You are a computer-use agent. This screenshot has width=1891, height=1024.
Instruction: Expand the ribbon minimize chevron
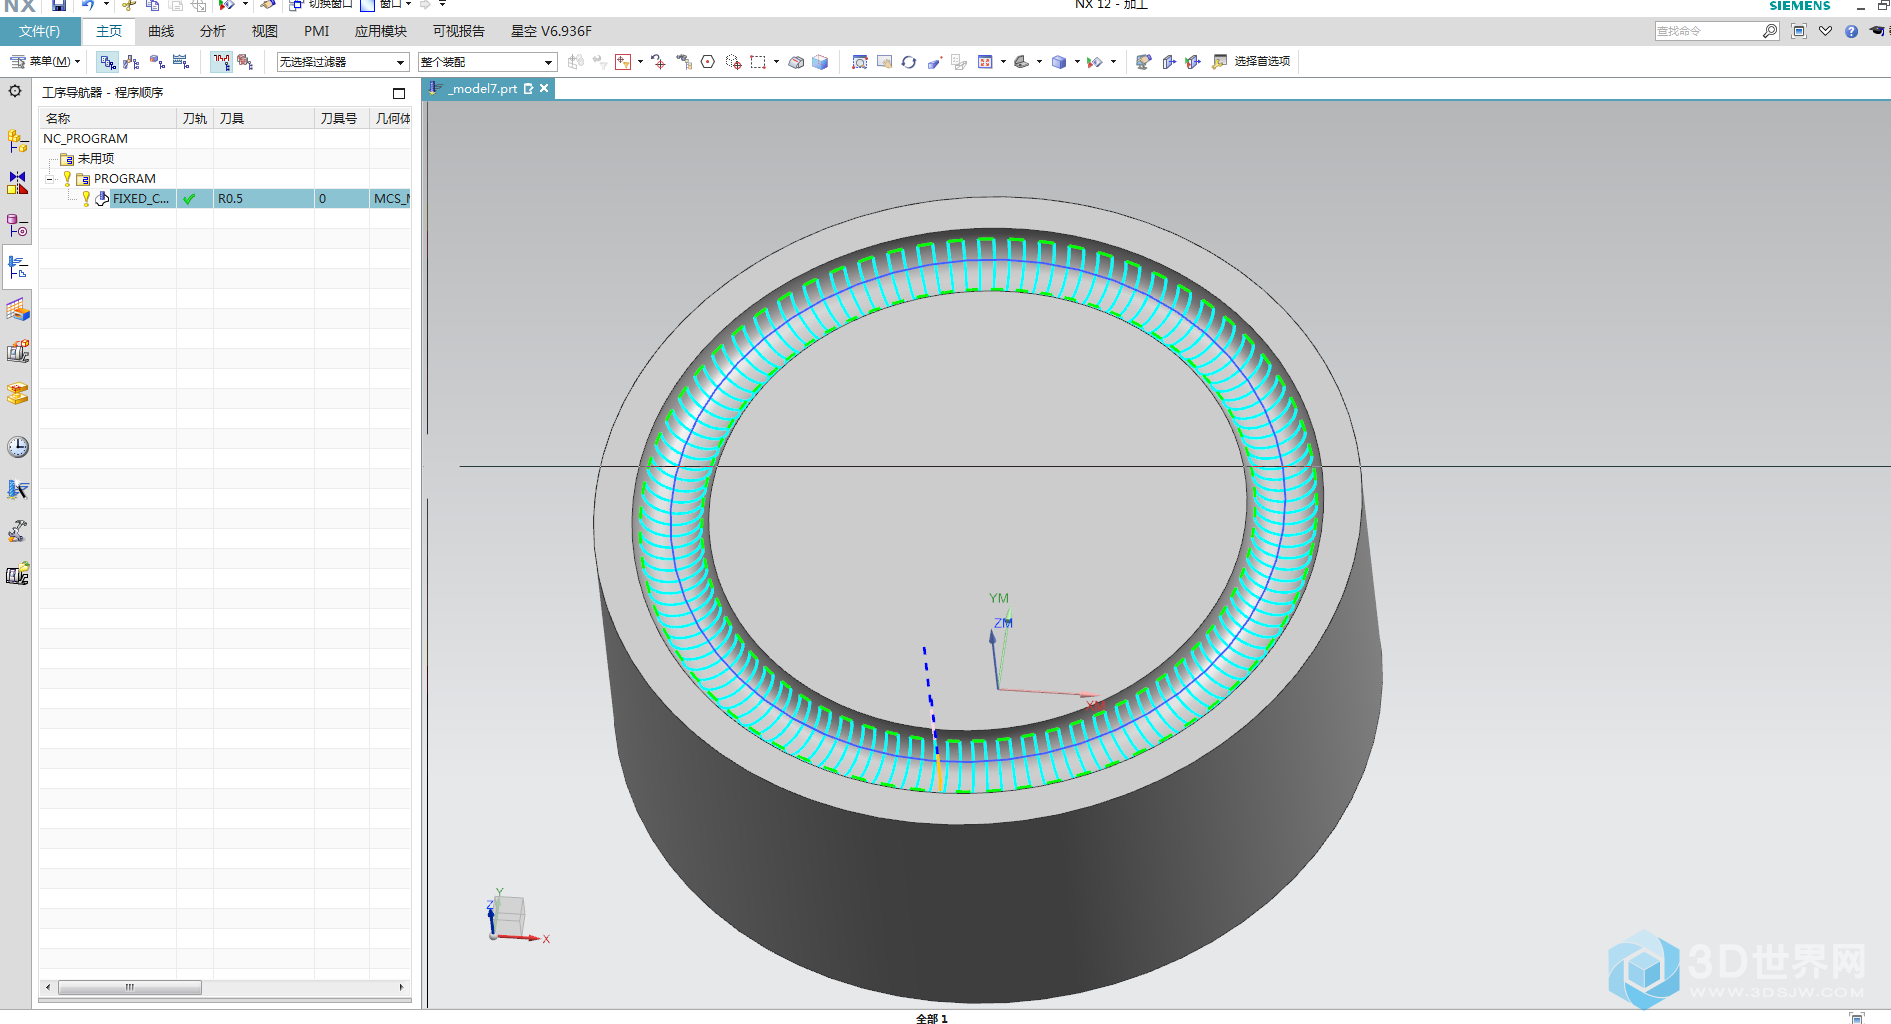[1826, 31]
